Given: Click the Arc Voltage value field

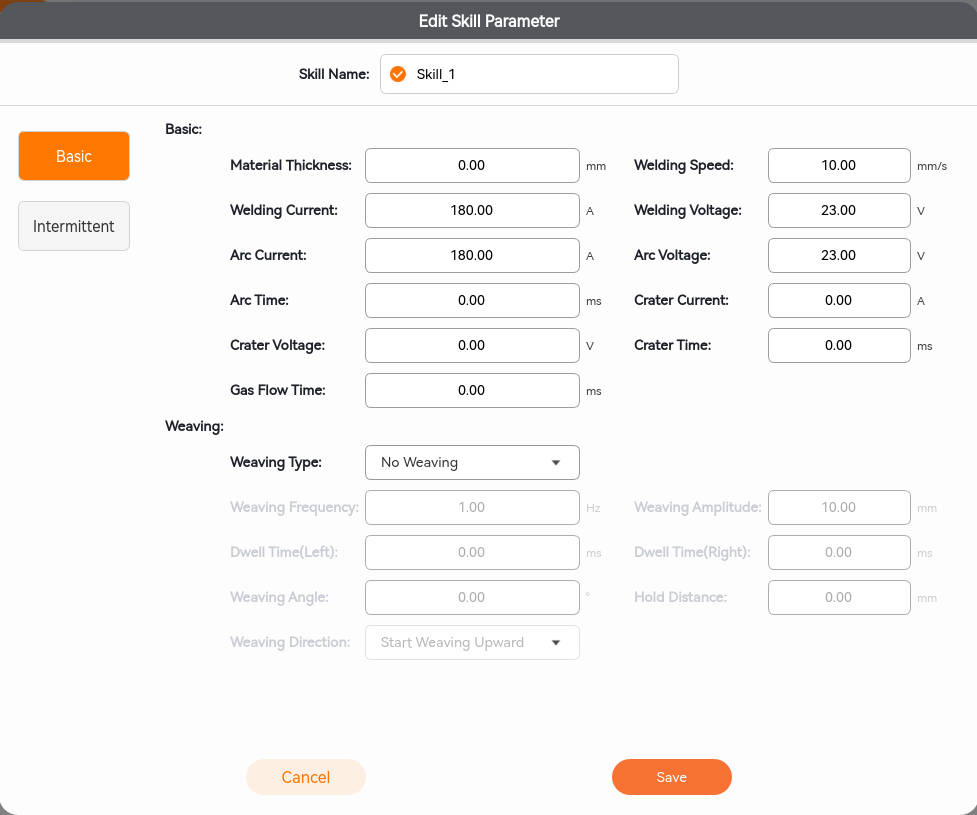Looking at the screenshot, I should point(838,255).
